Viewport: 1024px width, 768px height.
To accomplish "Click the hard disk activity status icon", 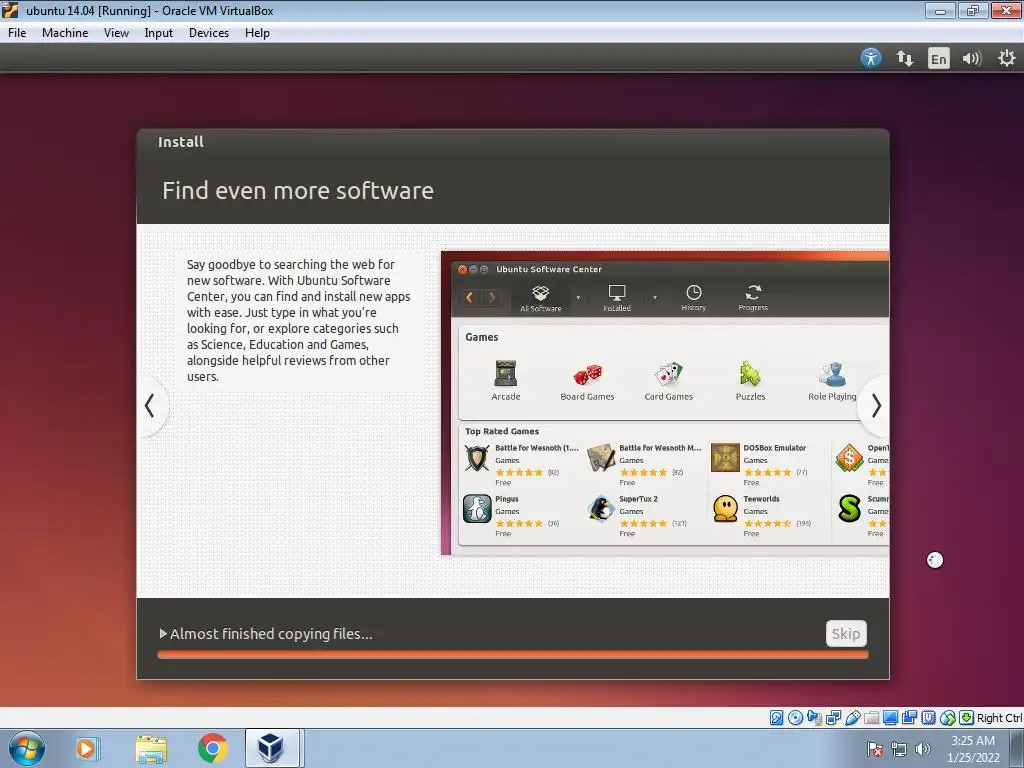I will tap(776, 718).
